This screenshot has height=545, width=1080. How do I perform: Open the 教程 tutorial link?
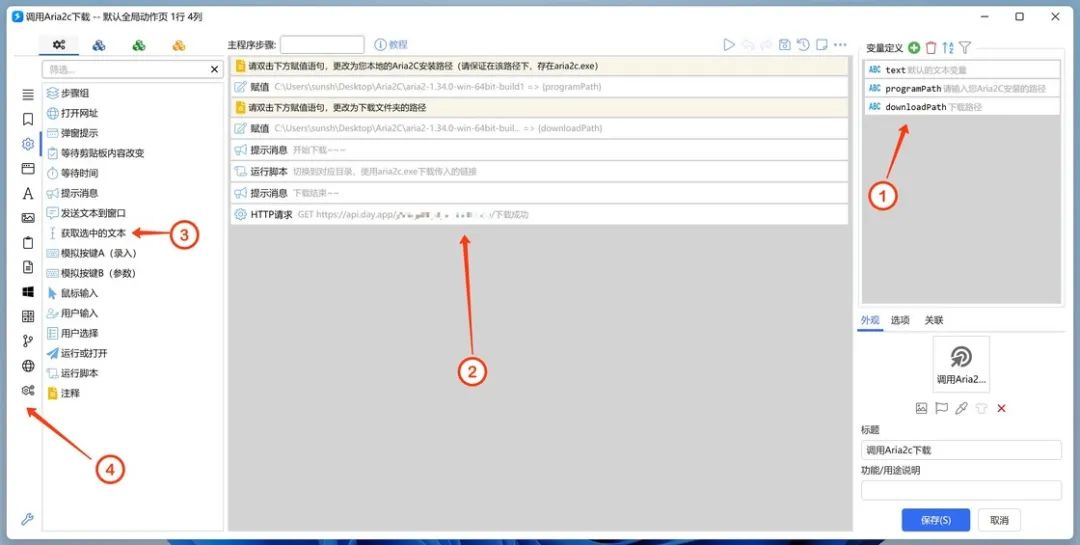[391, 45]
